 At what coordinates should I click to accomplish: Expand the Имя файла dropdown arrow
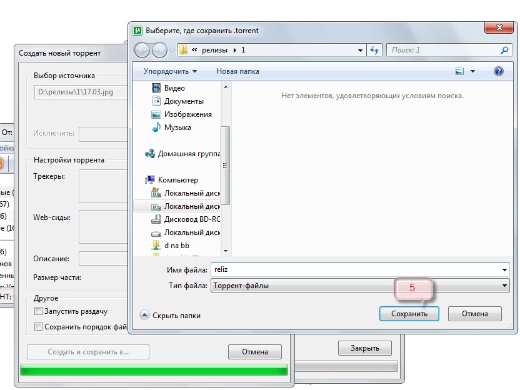pos(505,270)
